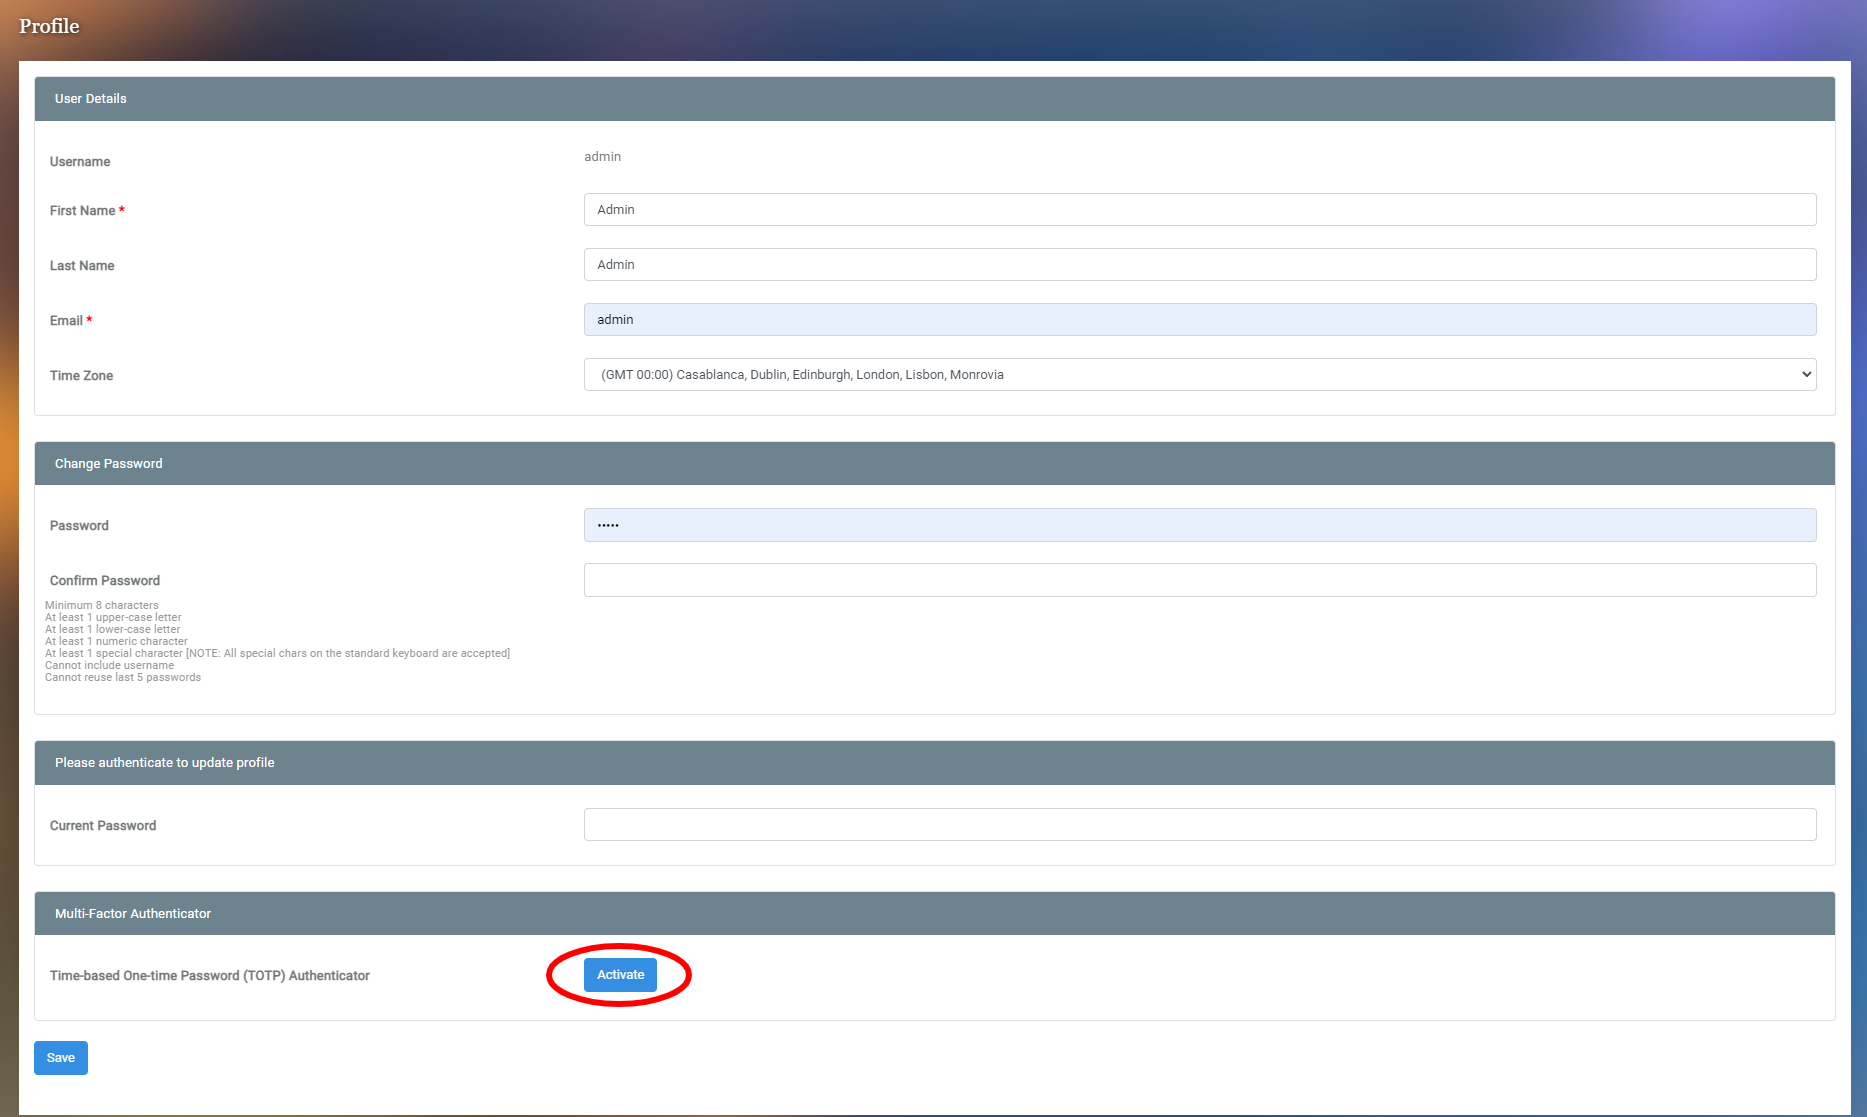
Task: Click the Current Password field
Action: (1200, 825)
